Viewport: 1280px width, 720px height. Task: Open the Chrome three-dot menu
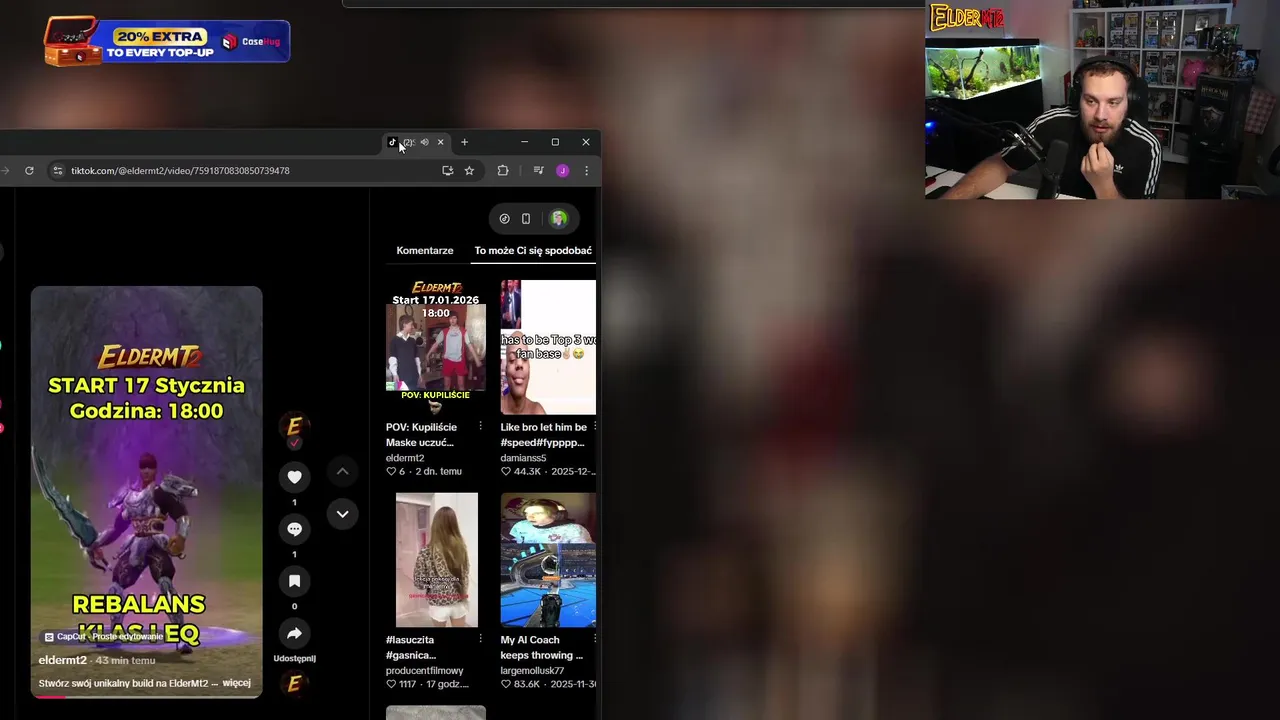pos(587,171)
